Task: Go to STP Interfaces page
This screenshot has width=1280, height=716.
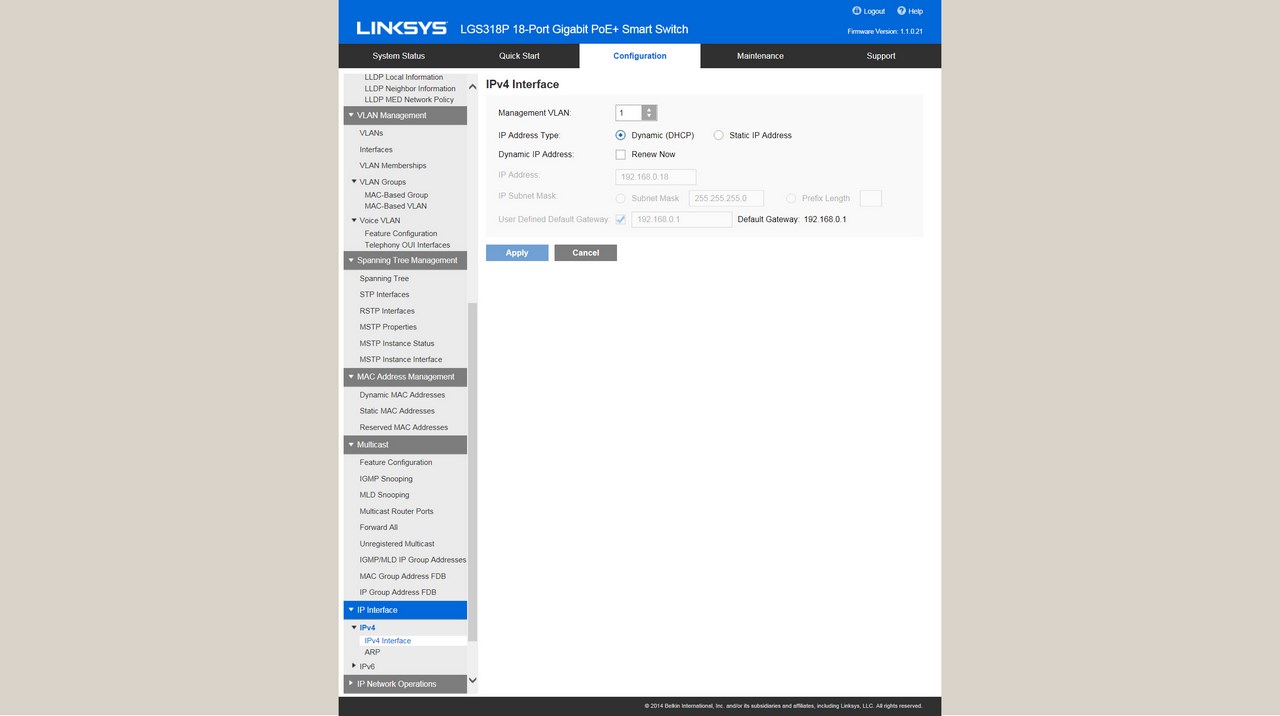Action: pyautogui.click(x=384, y=295)
